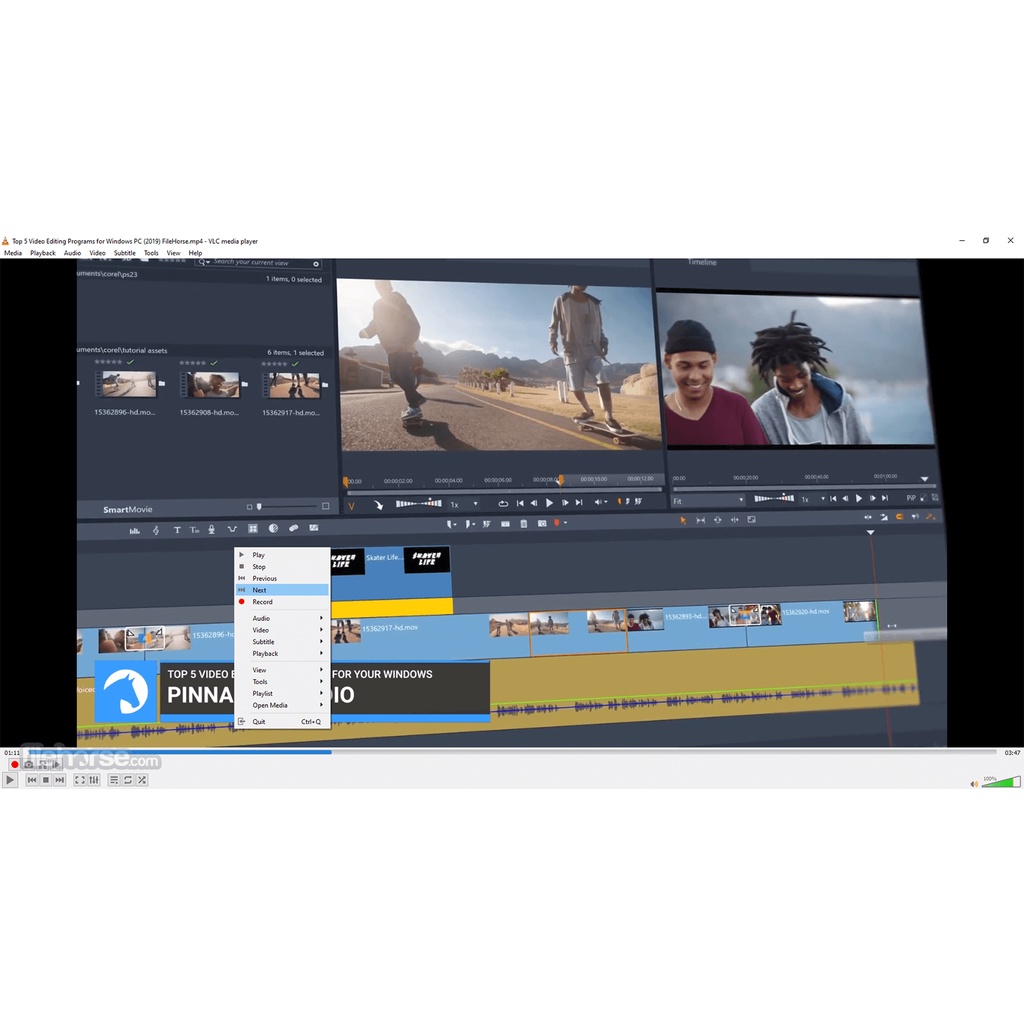Viewport: 1024px width, 1024px height.
Task: Minimize the VLC window
Action: 962,241
